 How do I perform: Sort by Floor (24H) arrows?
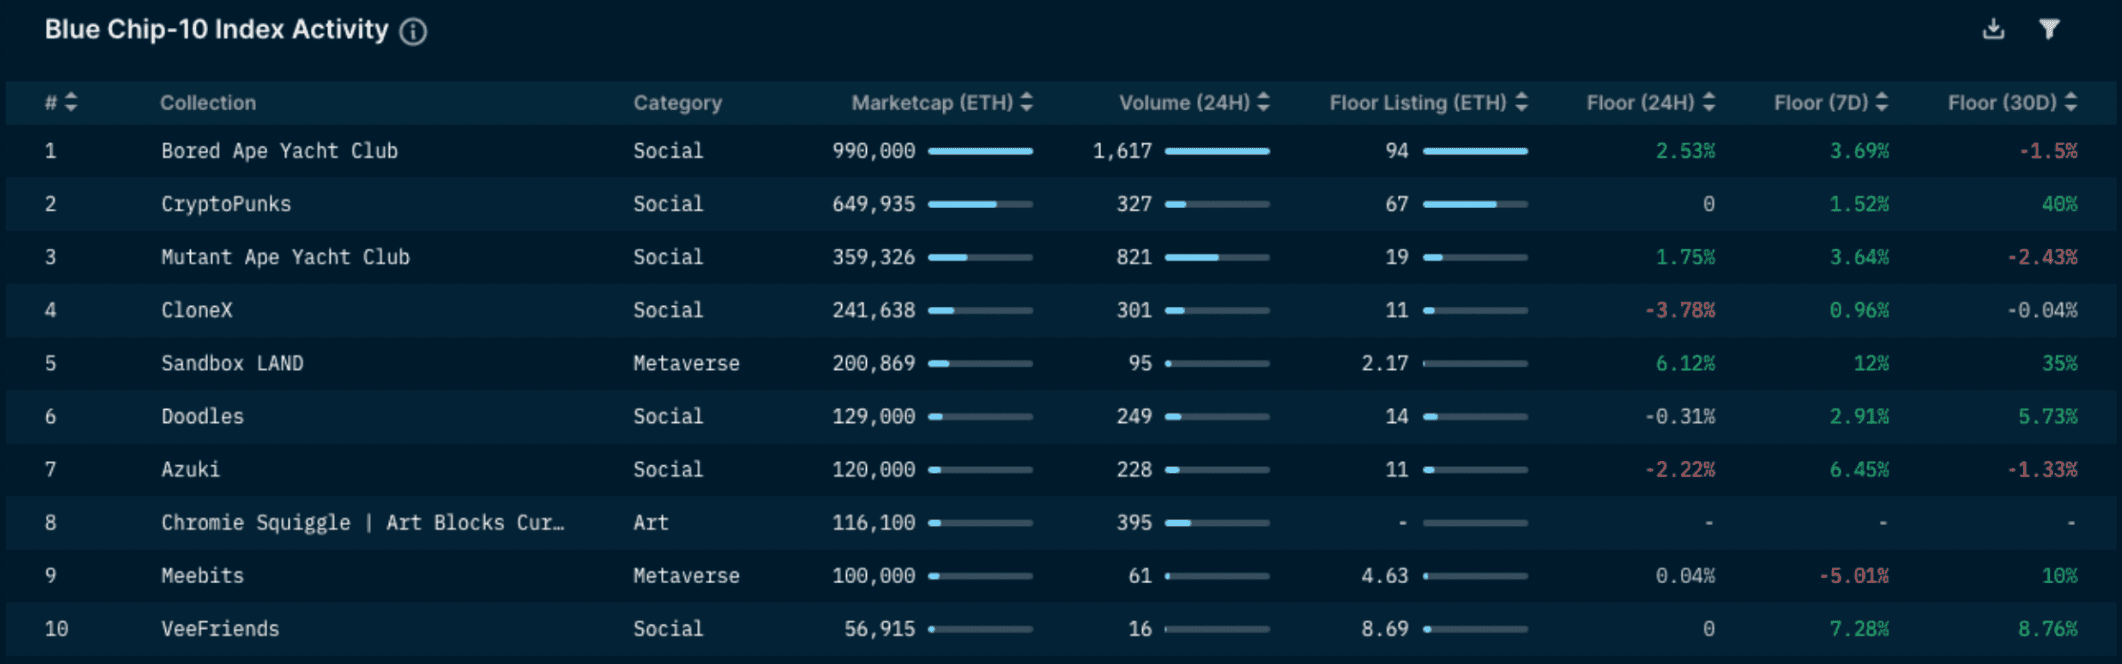tap(1709, 102)
